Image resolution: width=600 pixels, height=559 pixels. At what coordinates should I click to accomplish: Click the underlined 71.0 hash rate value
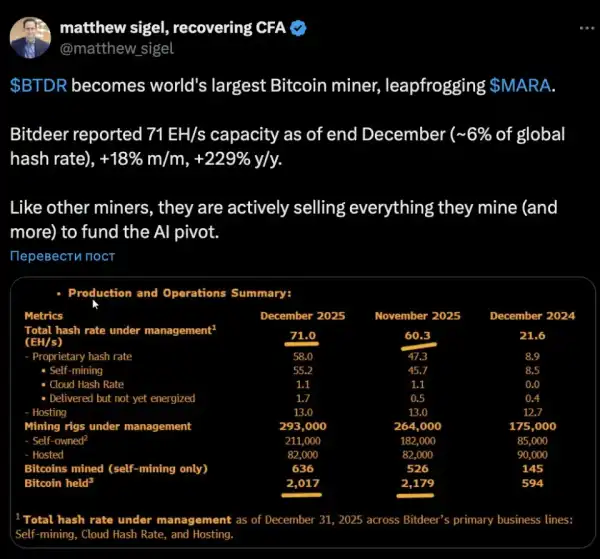[302, 336]
